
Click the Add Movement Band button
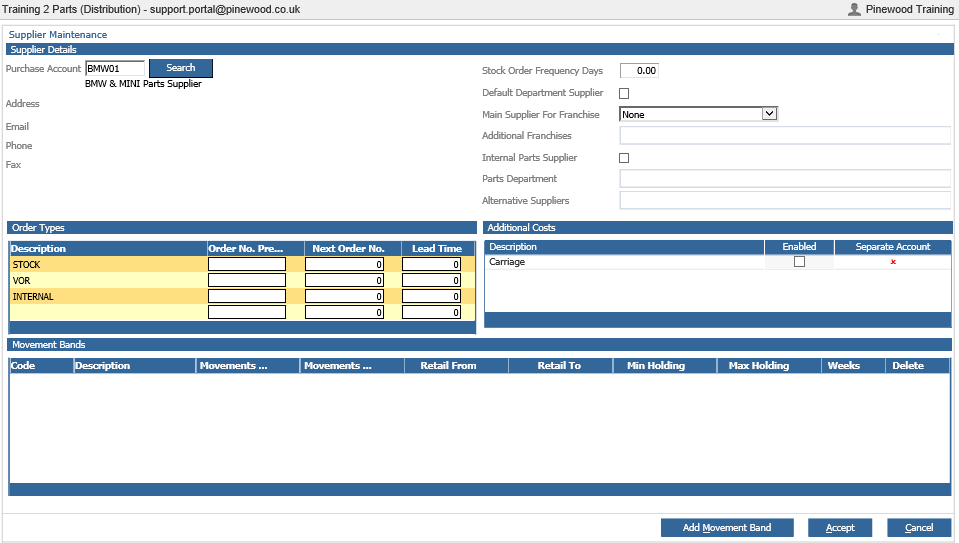pos(727,527)
